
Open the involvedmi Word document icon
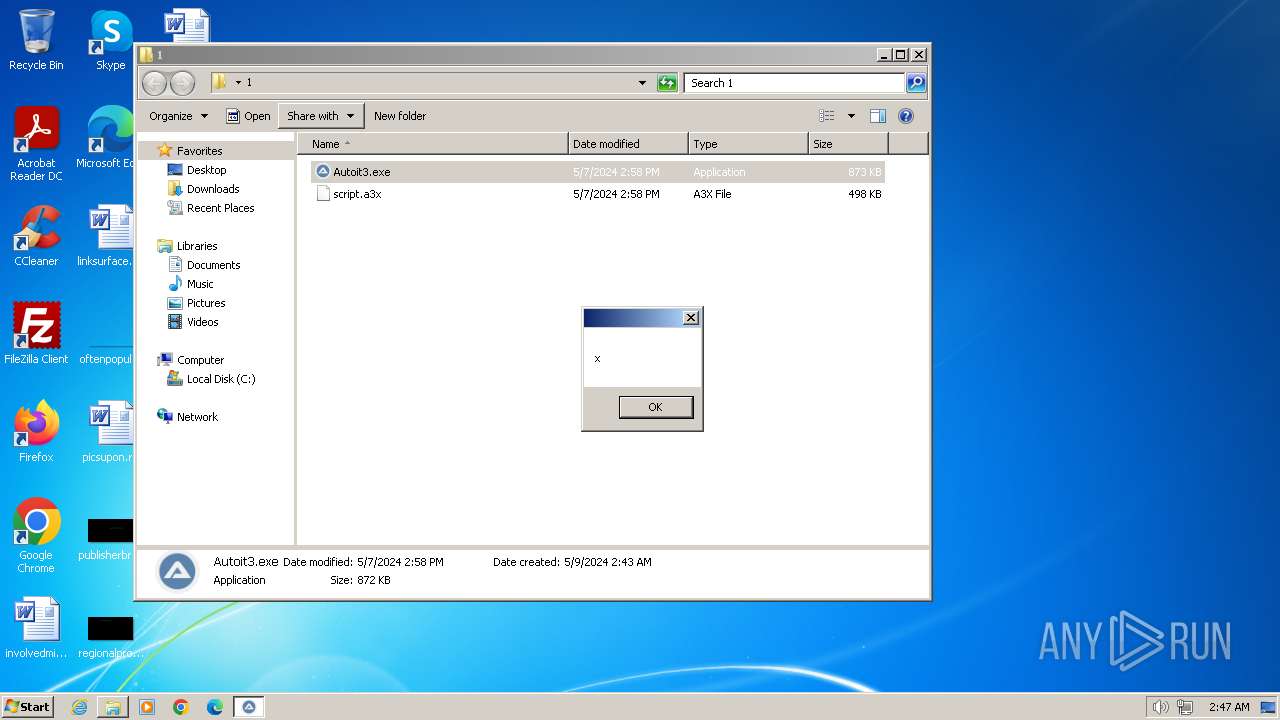pos(36,628)
